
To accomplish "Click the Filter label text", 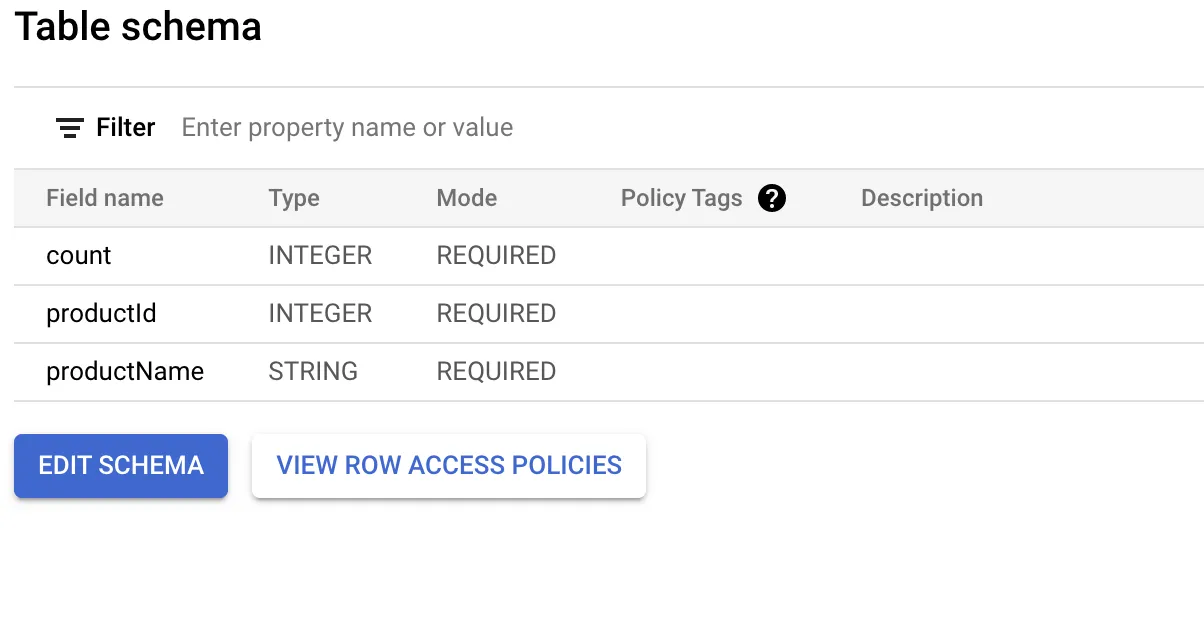I will pyautogui.click(x=126, y=128).
